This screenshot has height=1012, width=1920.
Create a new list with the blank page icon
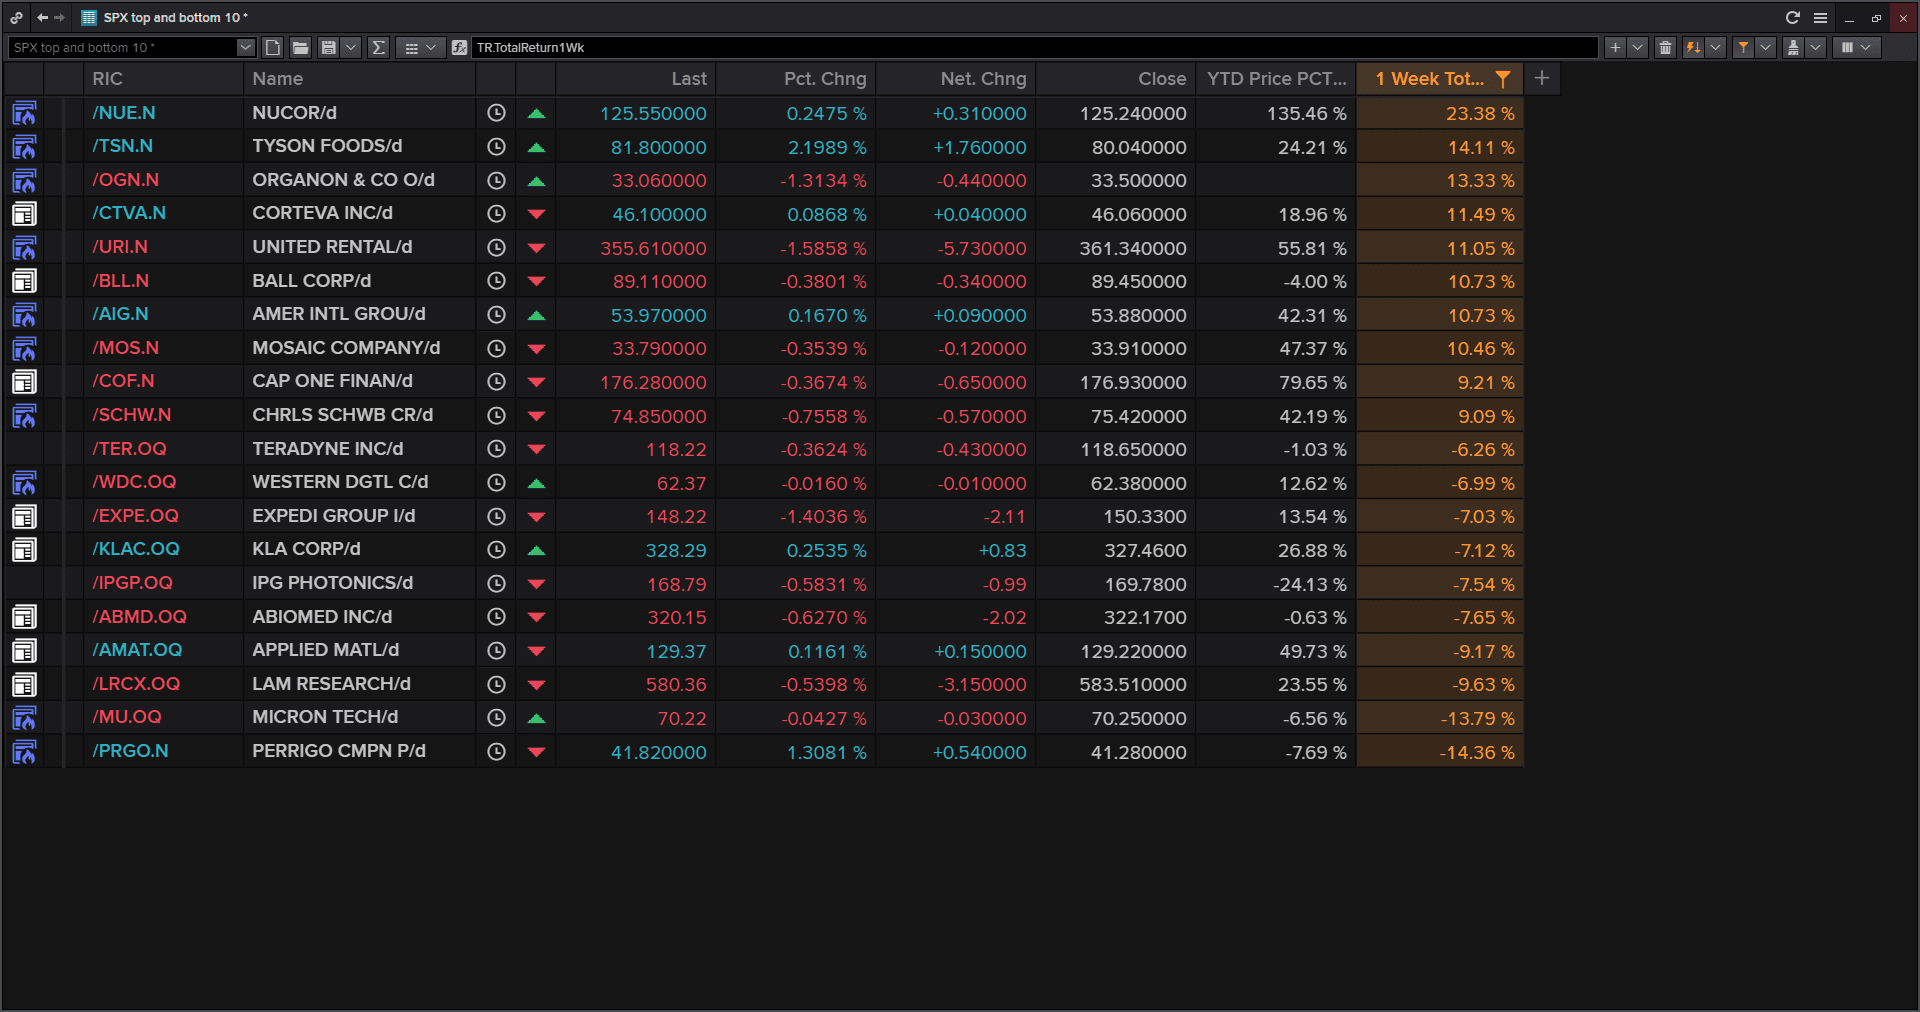click(x=273, y=47)
